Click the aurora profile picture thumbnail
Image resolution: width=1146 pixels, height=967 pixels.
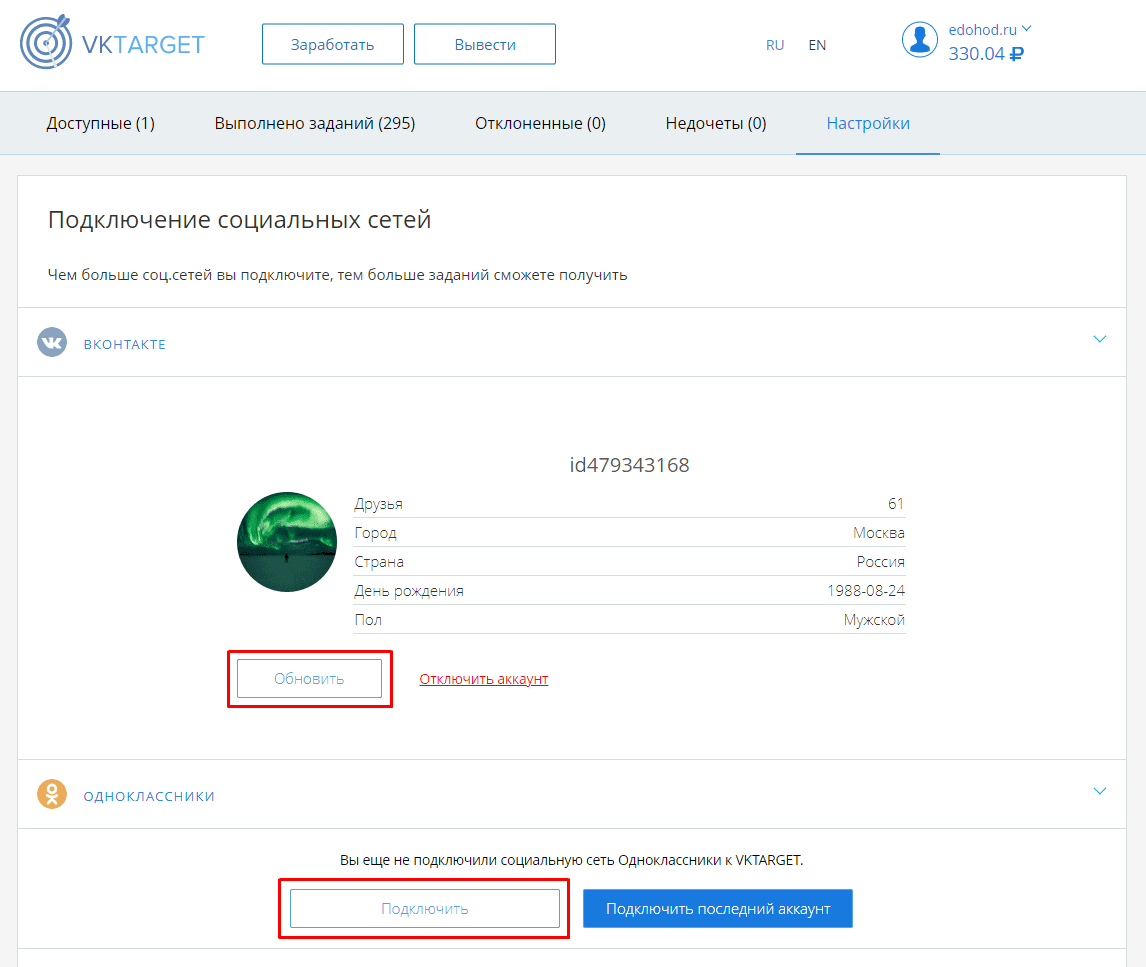(x=287, y=542)
